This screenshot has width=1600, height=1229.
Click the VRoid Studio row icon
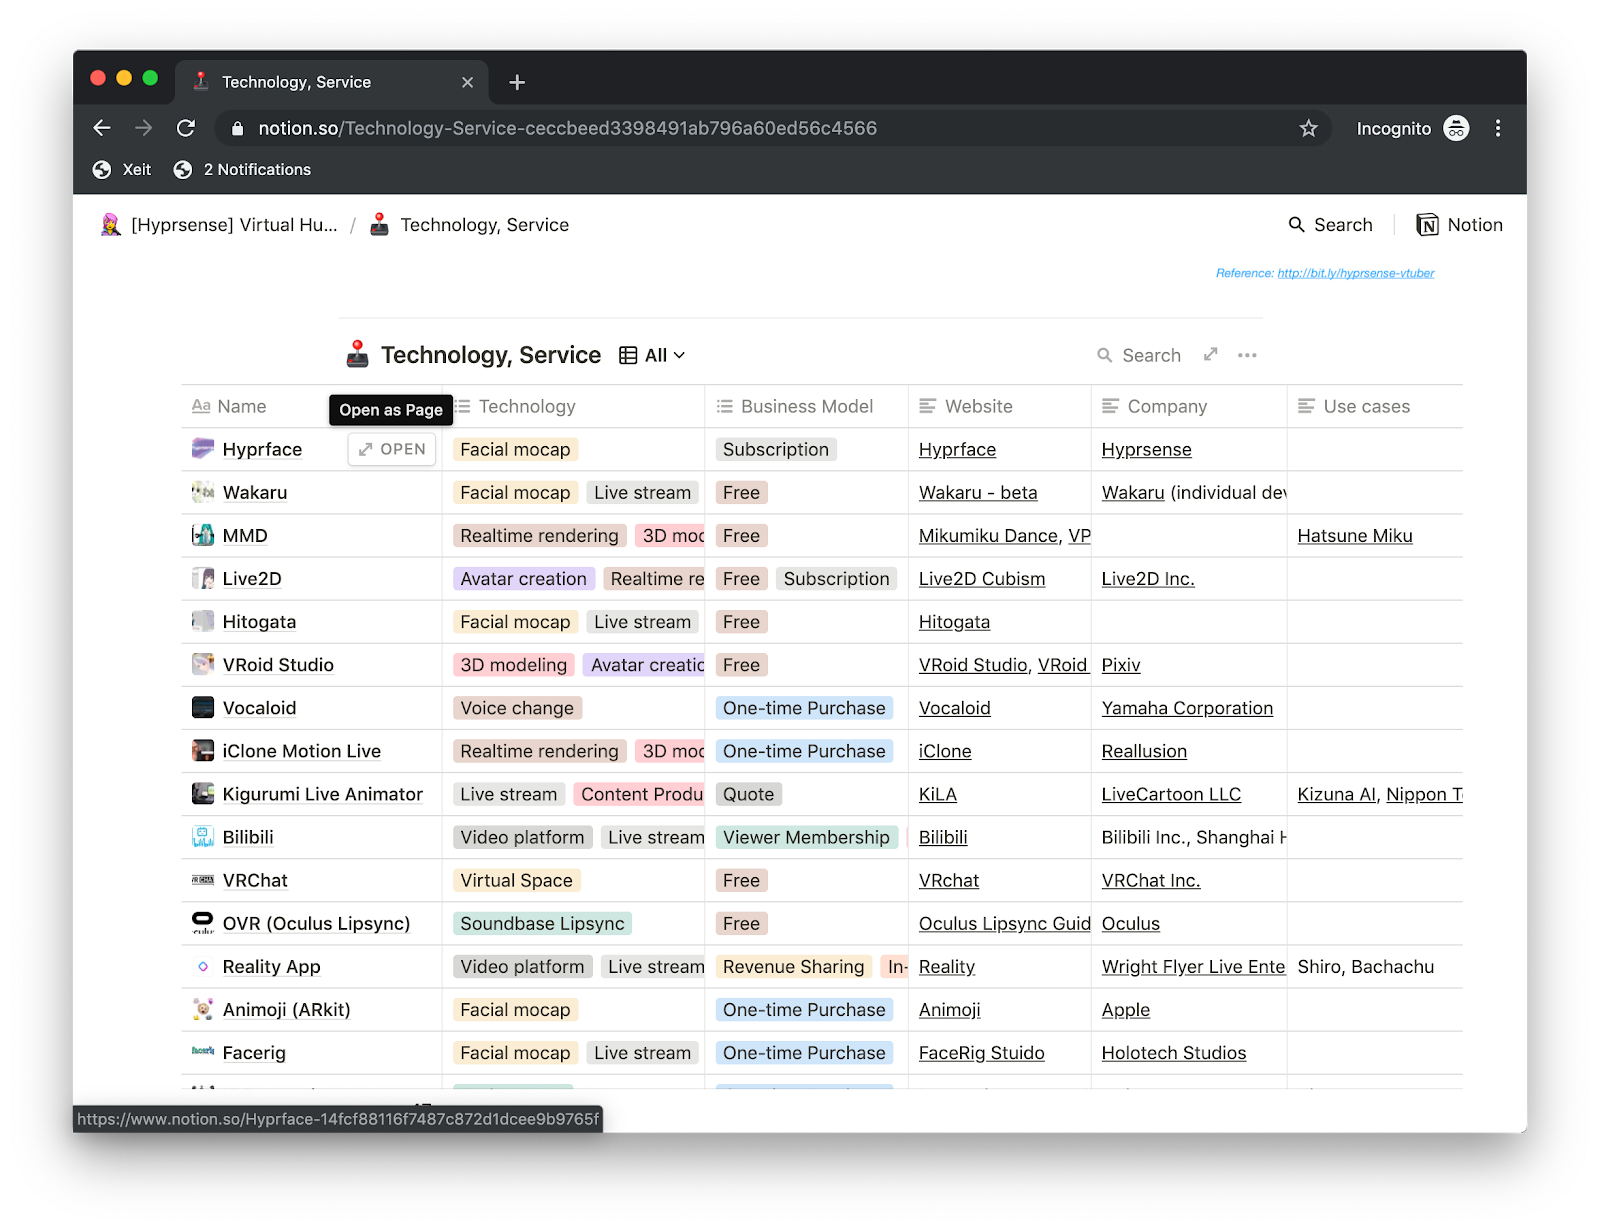[203, 664]
